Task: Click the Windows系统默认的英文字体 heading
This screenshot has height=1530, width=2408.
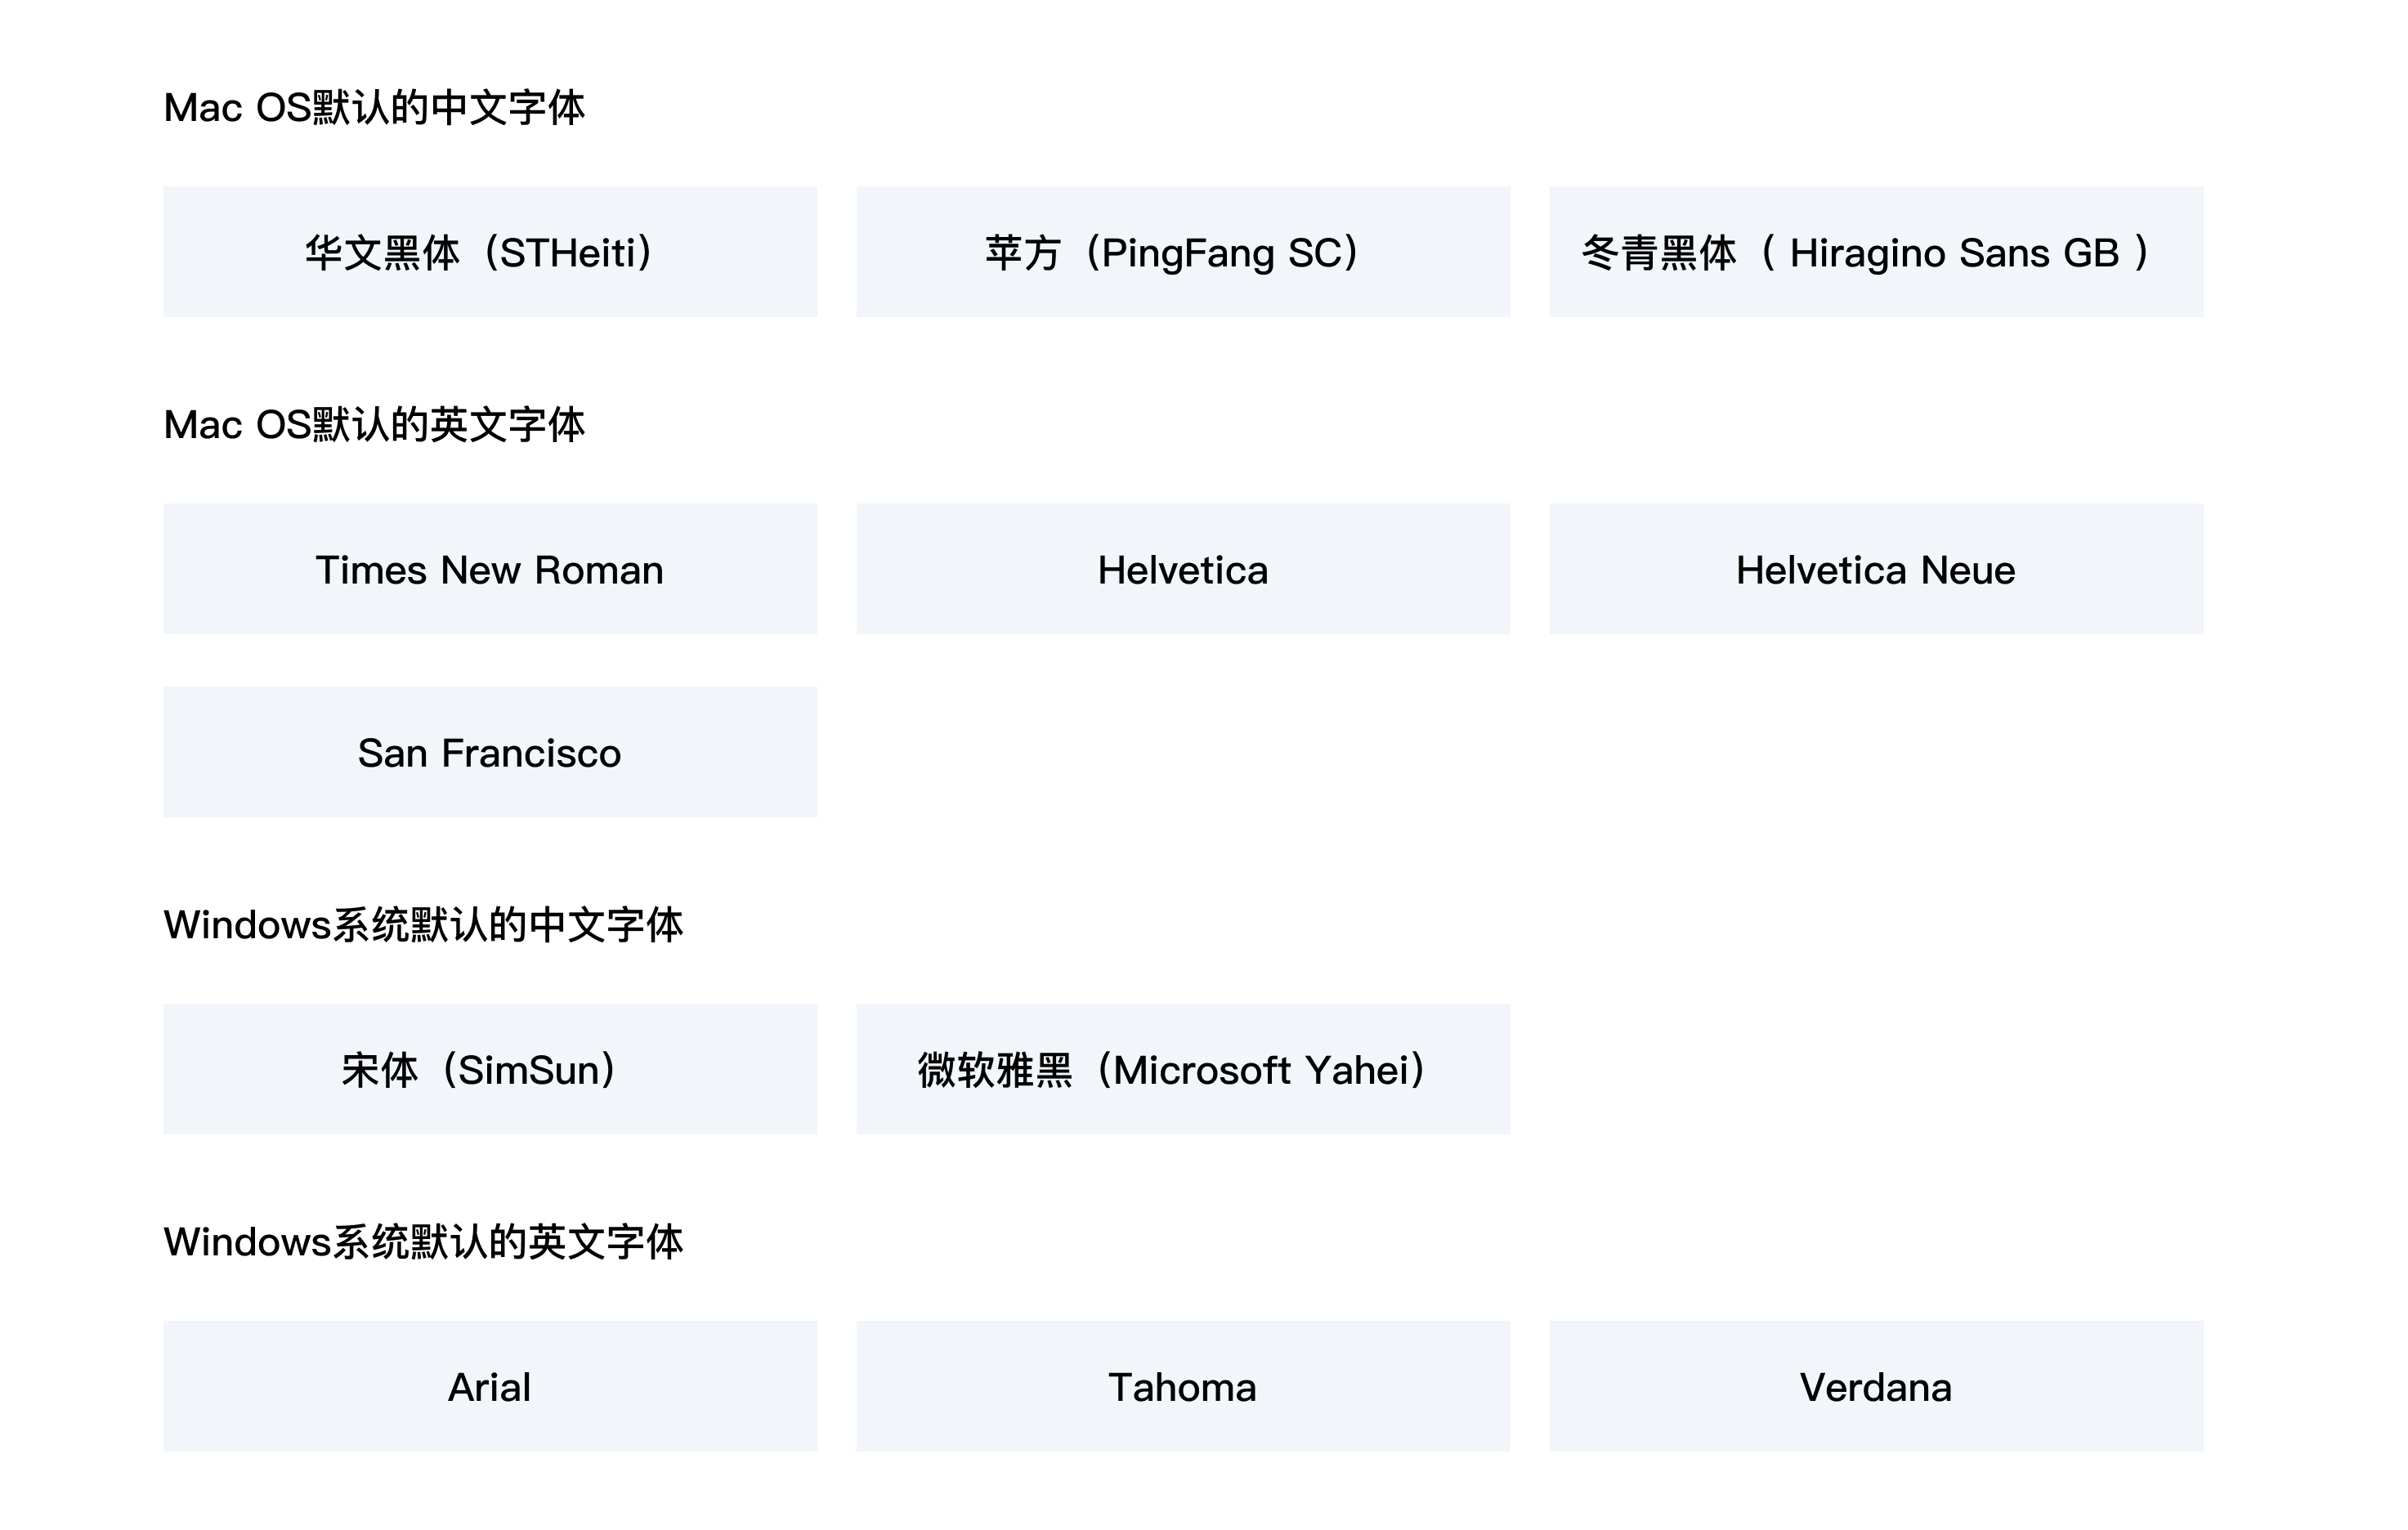Action: [x=423, y=1242]
